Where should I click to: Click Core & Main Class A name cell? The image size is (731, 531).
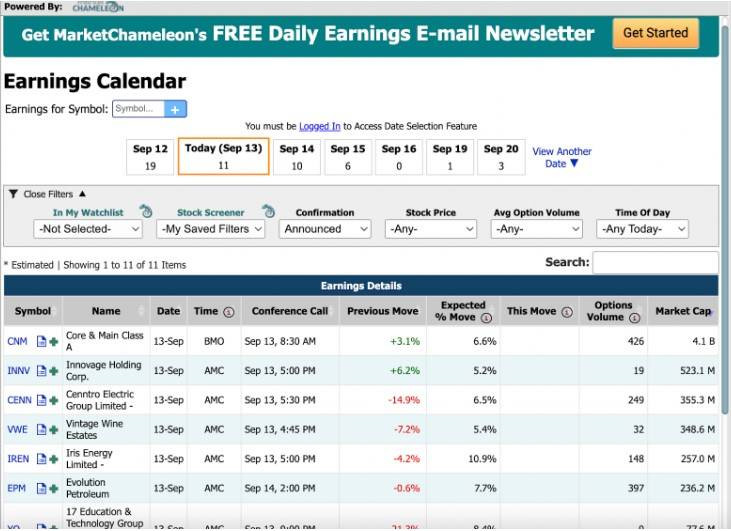coord(104,341)
